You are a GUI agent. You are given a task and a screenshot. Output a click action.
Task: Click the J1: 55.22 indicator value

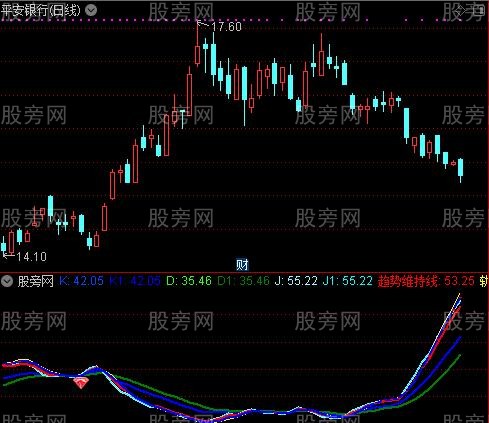click(x=348, y=281)
